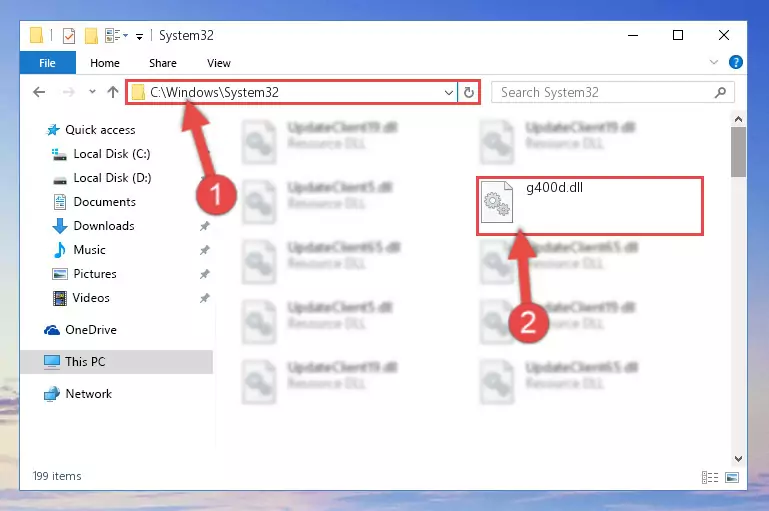Screen dimensions: 769x511
Task: Switch to the Share ribbon tab
Action: [163, 63]
